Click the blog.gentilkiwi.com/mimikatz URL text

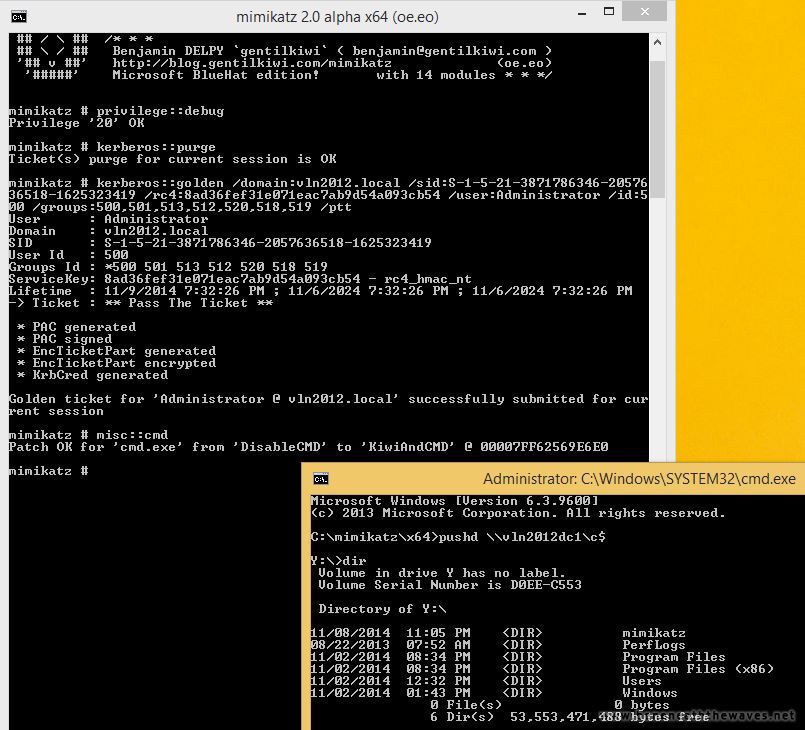coord(252,63)
